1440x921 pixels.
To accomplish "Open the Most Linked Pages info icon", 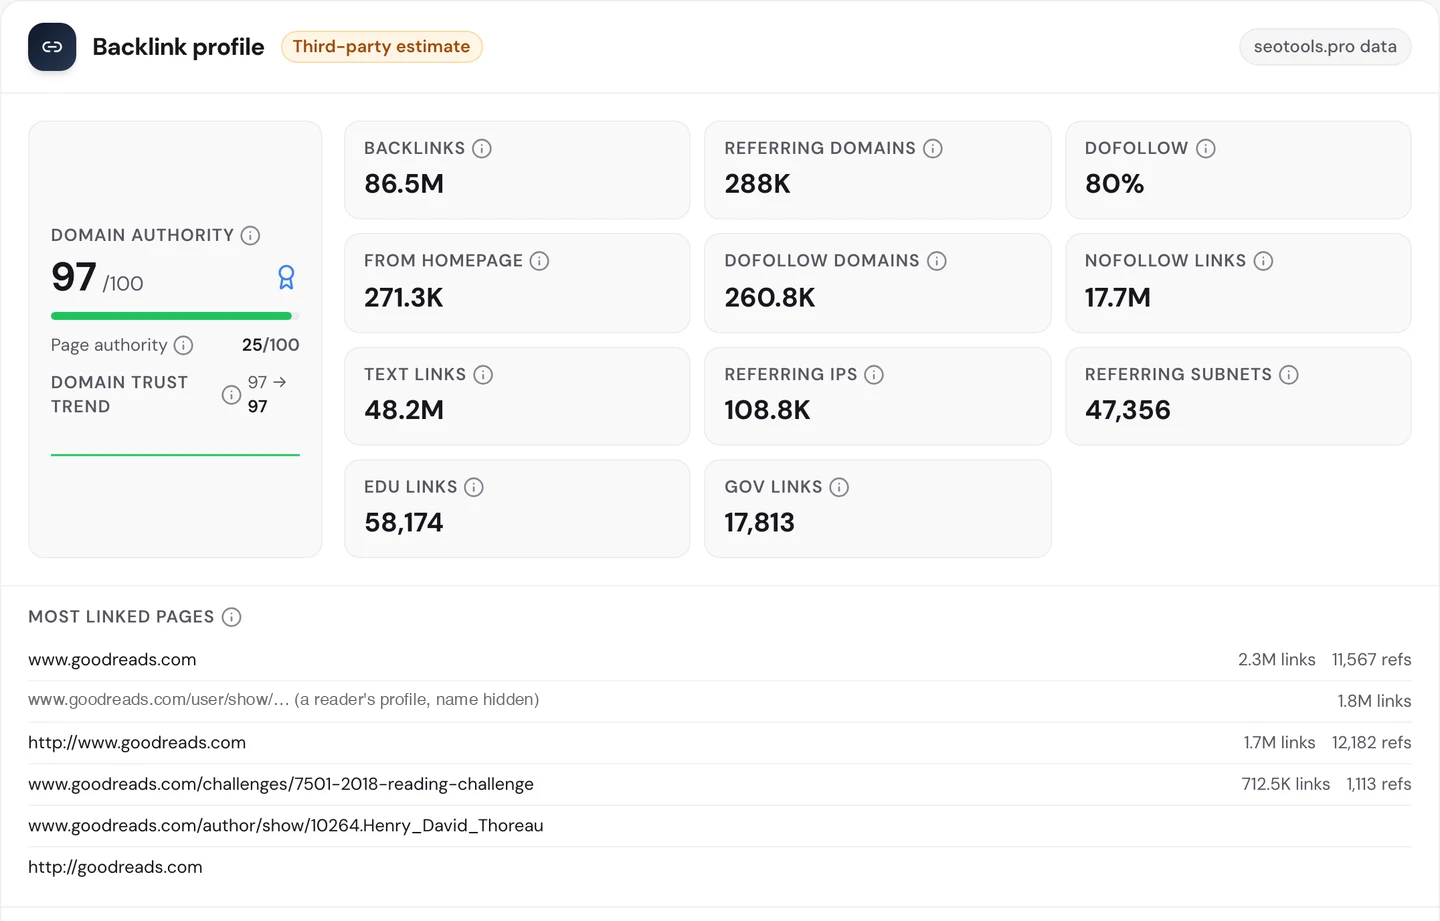I will (232, 617).
